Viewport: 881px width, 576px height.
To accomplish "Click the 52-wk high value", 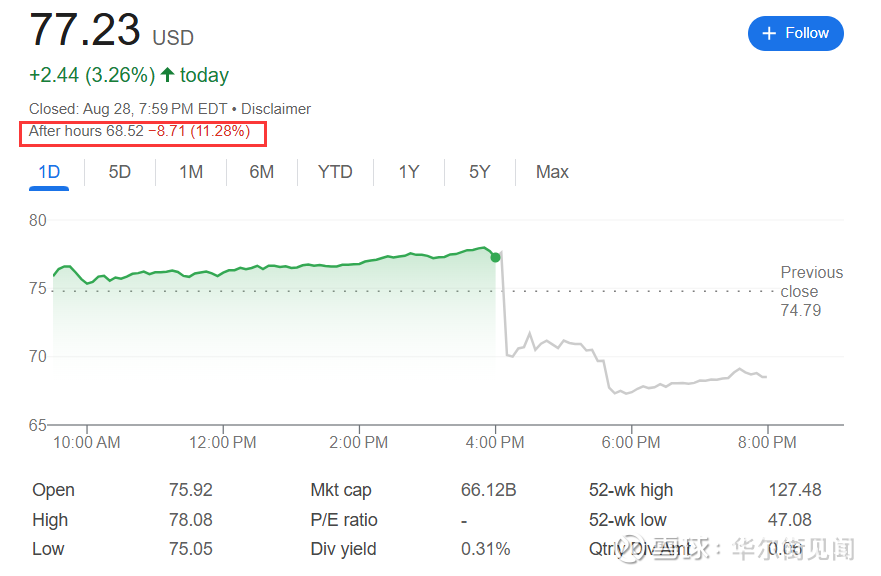I will click(795, 490).
